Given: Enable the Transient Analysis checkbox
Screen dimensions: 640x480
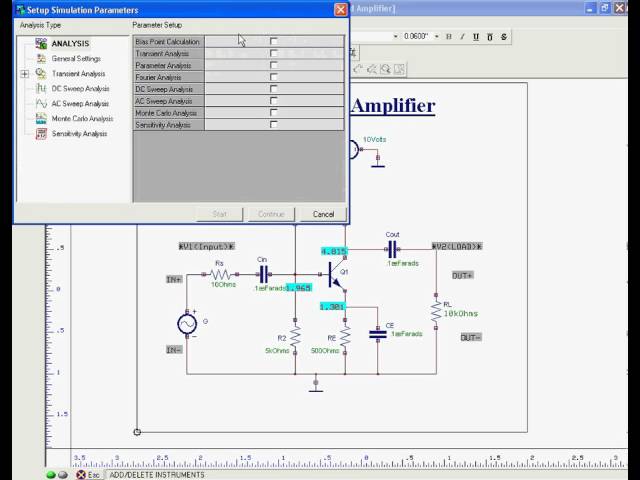Looking at the screenshot, I should [x=273, y=53].
